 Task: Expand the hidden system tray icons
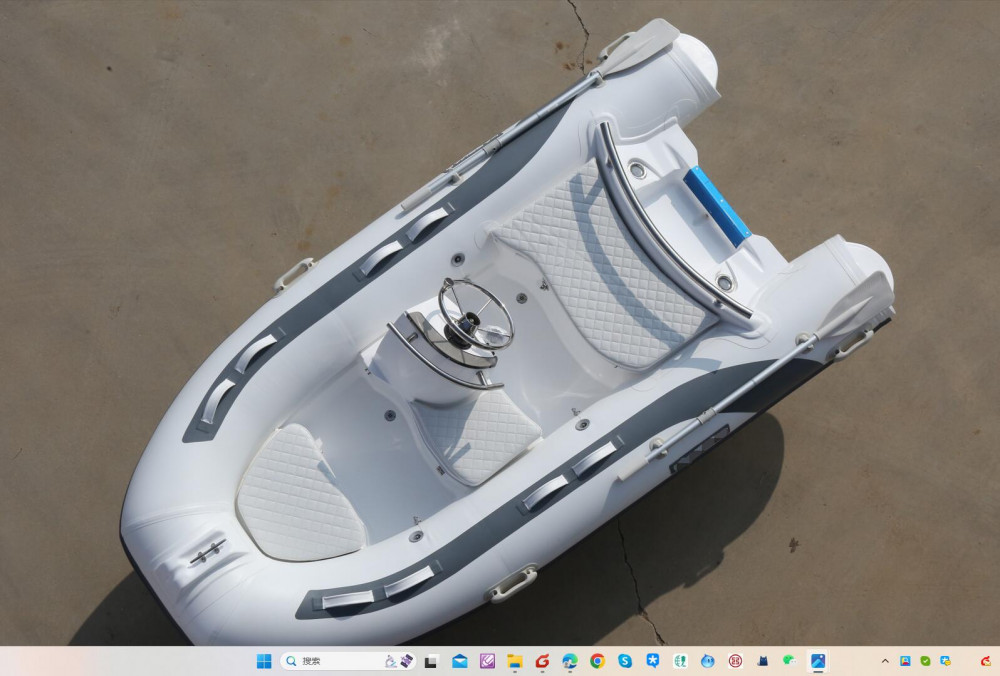point(884,661)
